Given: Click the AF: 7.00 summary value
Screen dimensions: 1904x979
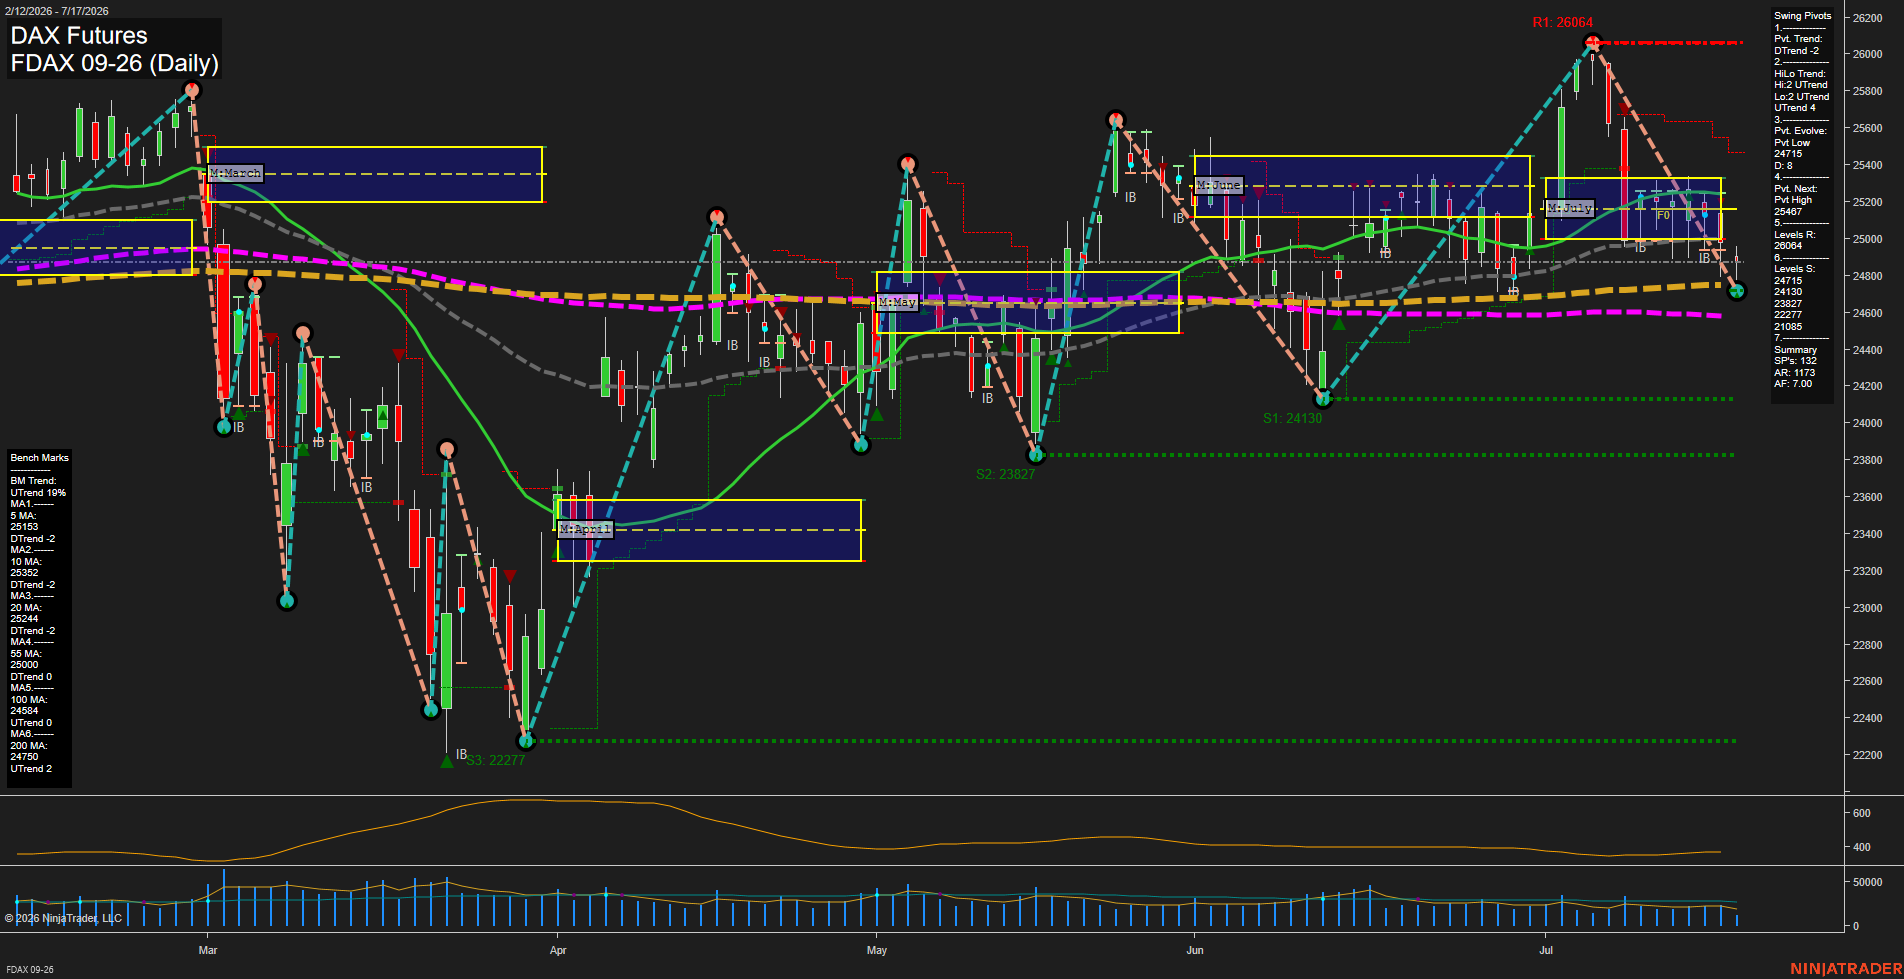Looking at the screenshot, I should click(1793, 384).
